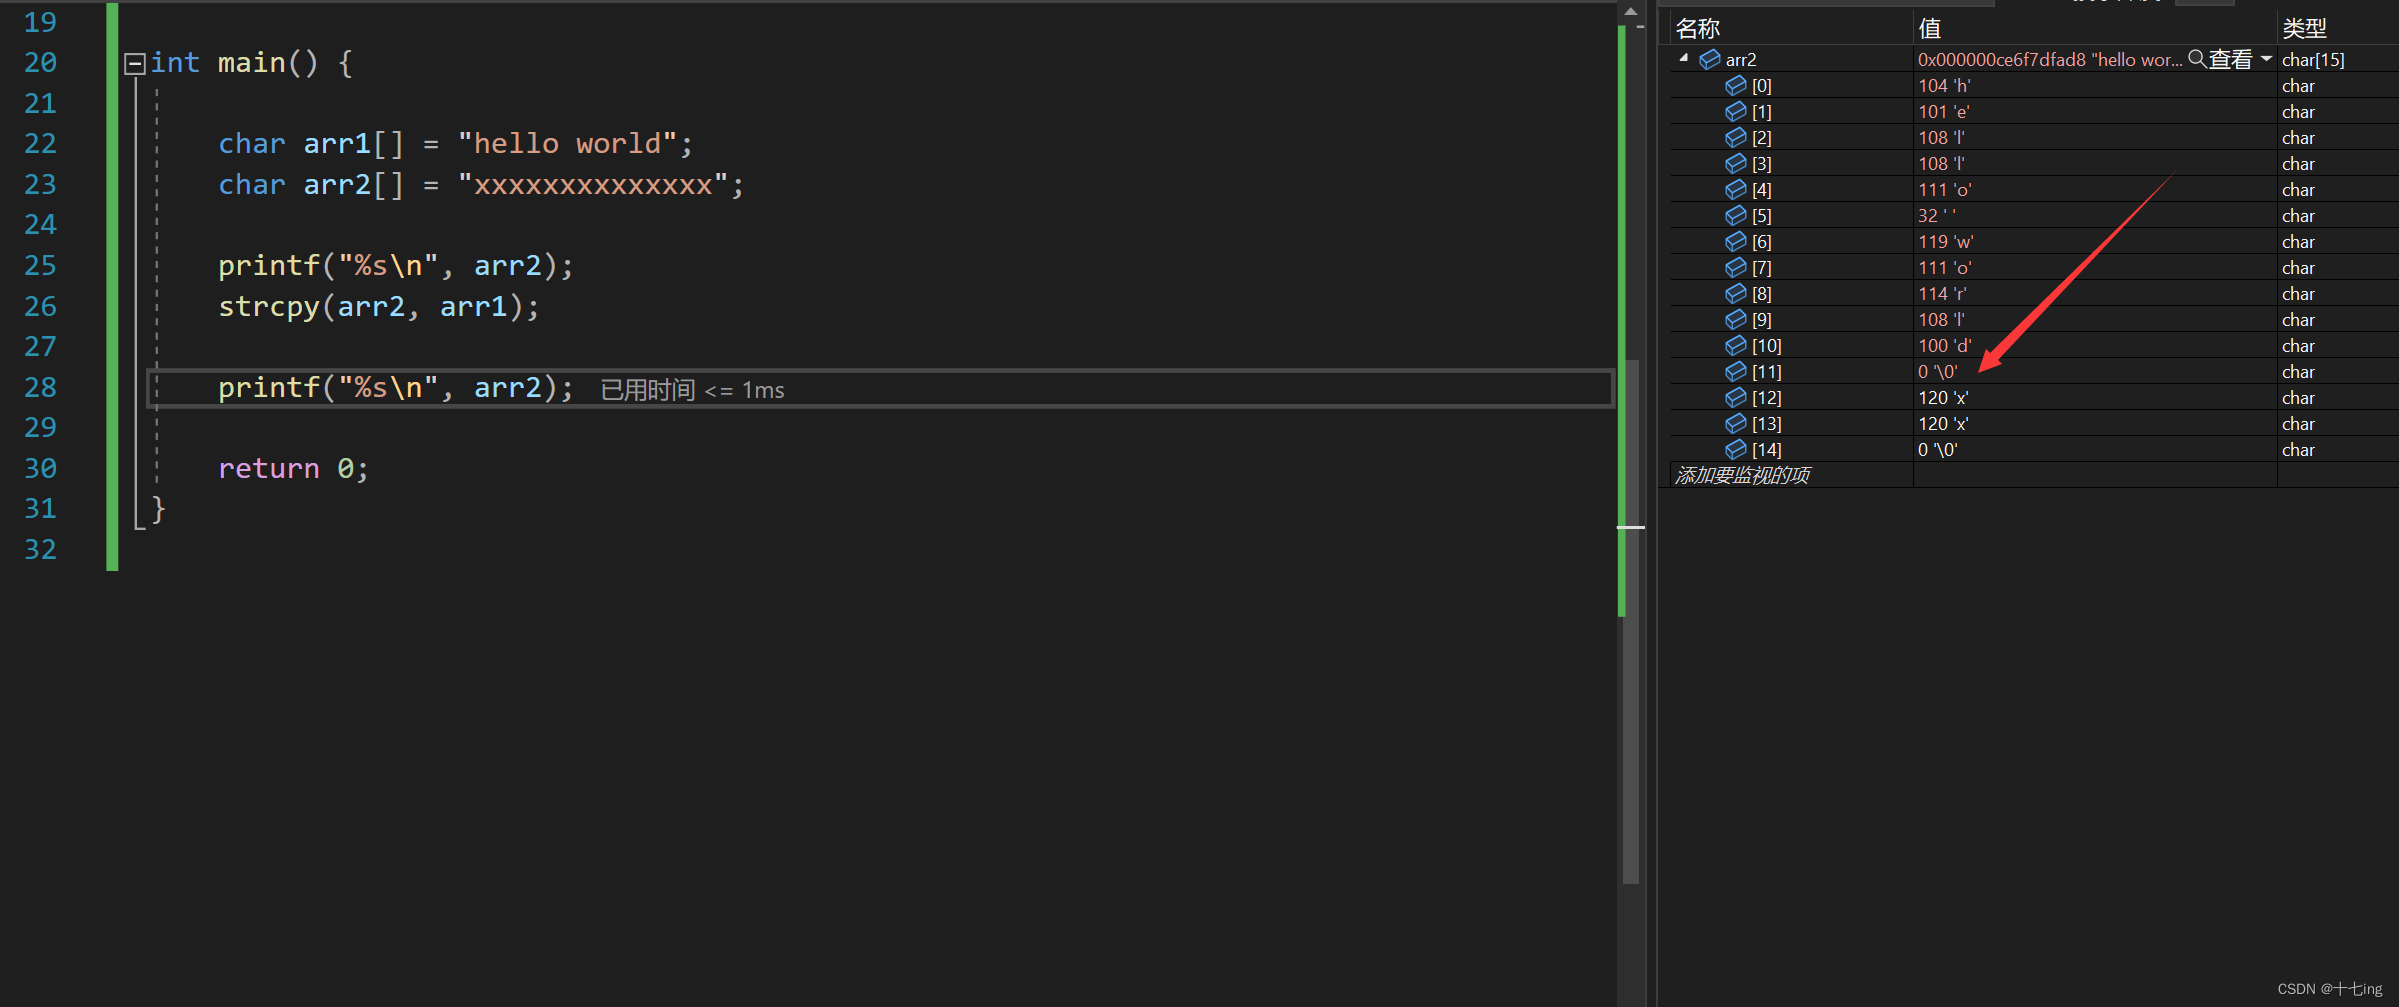Click the main function name
The height and width of the screenshot is (1007, 2399).
252,63
